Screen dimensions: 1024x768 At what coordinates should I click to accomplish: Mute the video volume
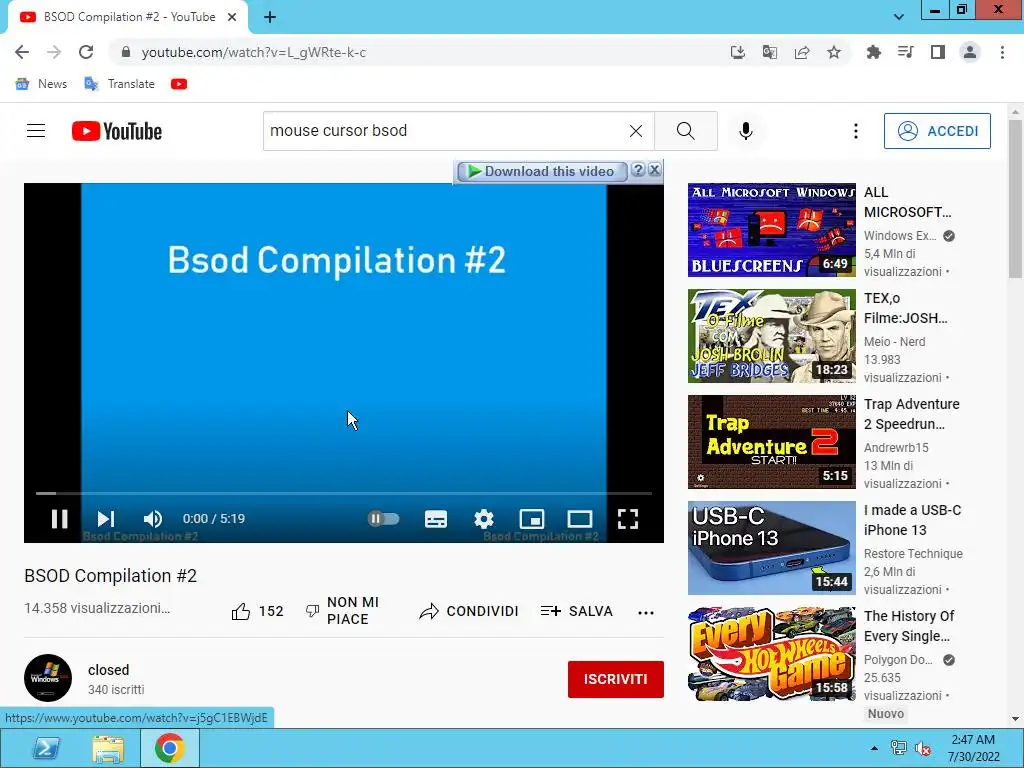(x=152, y=519)
